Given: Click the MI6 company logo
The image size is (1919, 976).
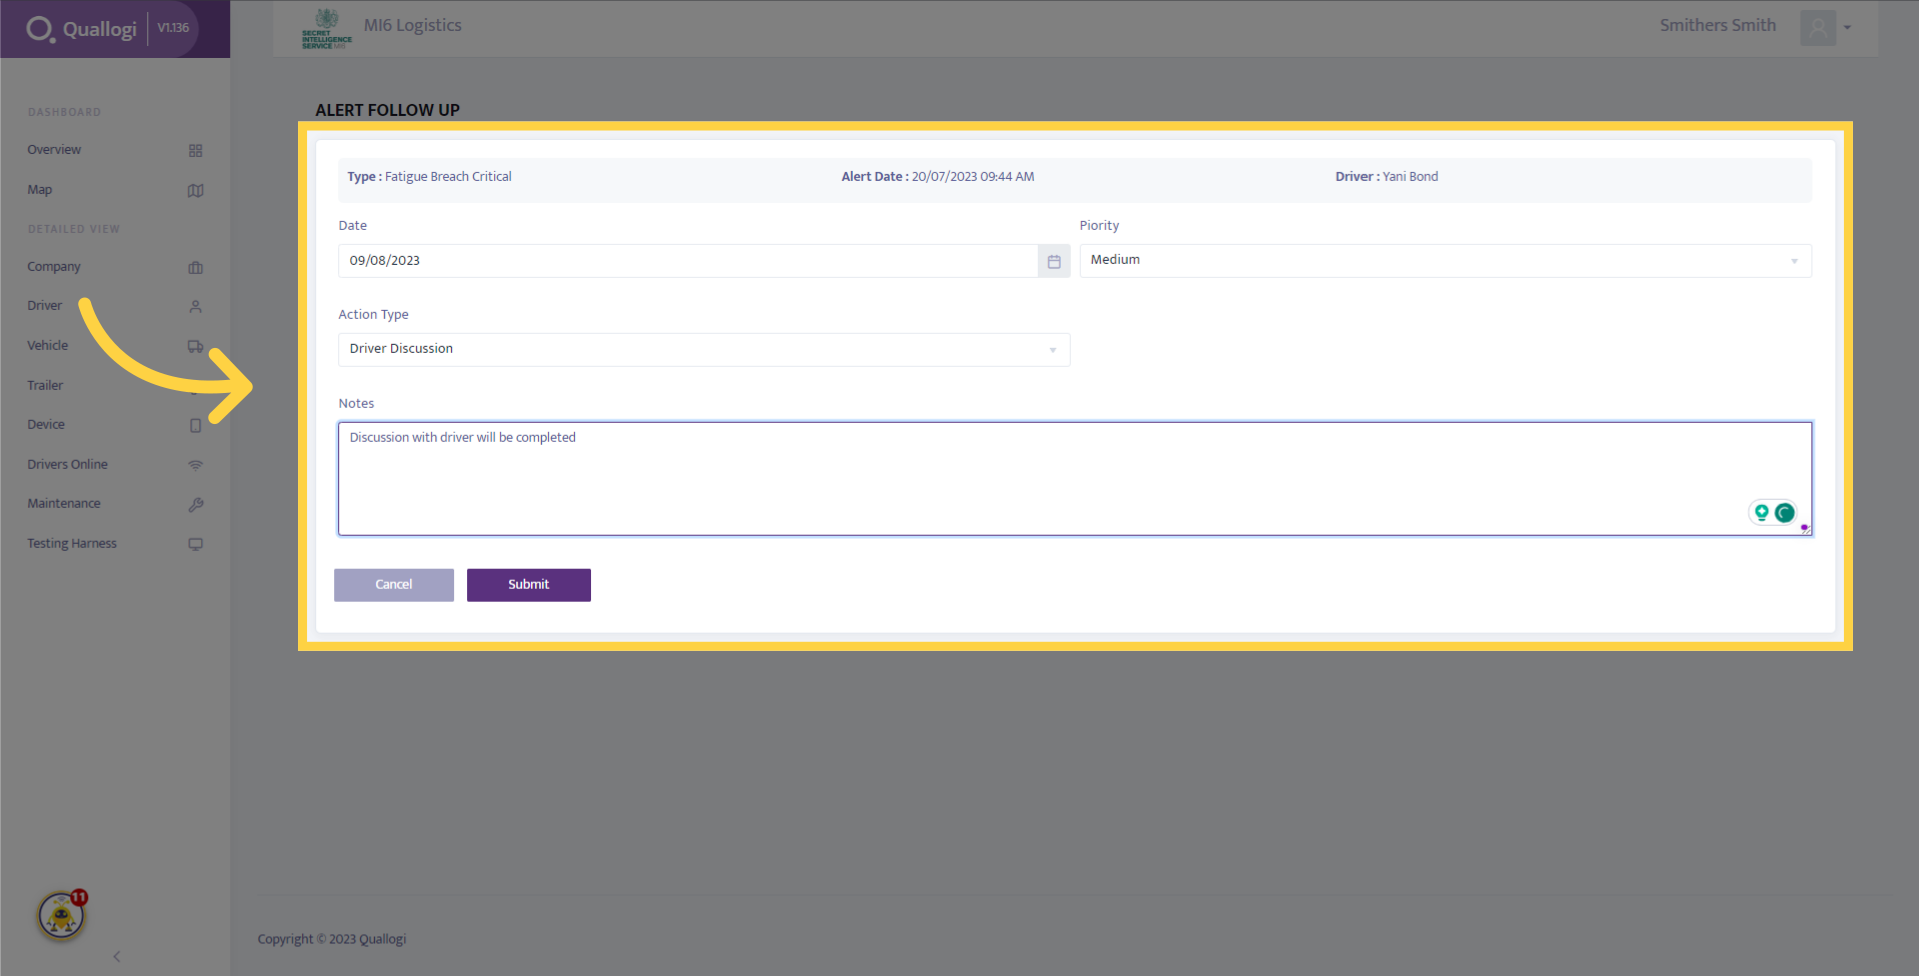Looking at the screenshot, I should coord(326,29).
